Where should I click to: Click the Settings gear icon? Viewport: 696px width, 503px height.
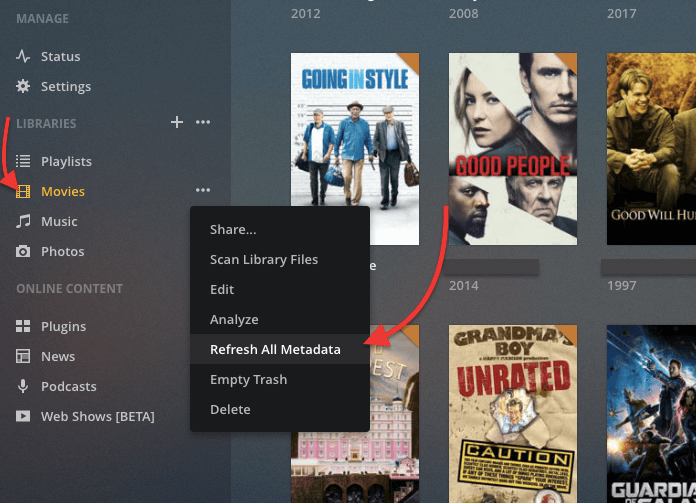(x=23, y=86)
